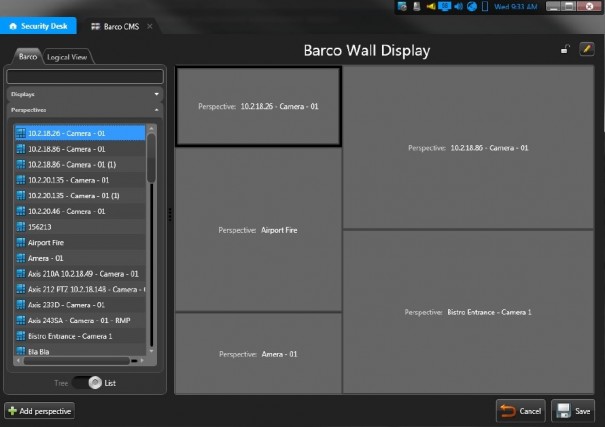This screenshot has height=427, width=605.
Task: Toggle the Tree/List view switch
Action: (92, 382)
